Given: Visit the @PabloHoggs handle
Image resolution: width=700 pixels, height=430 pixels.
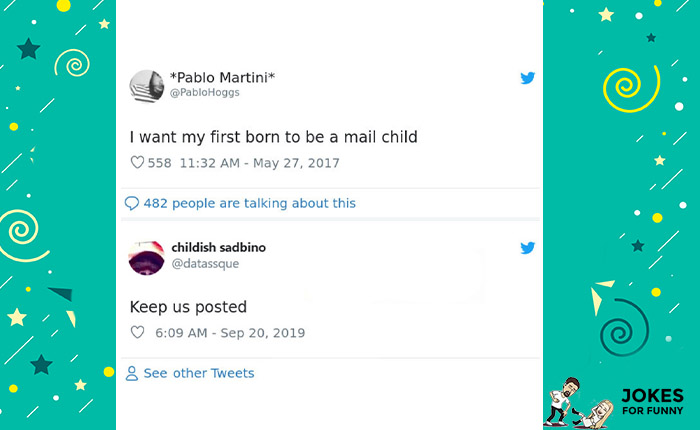Looking at the screenshot, I should [205, 92].
